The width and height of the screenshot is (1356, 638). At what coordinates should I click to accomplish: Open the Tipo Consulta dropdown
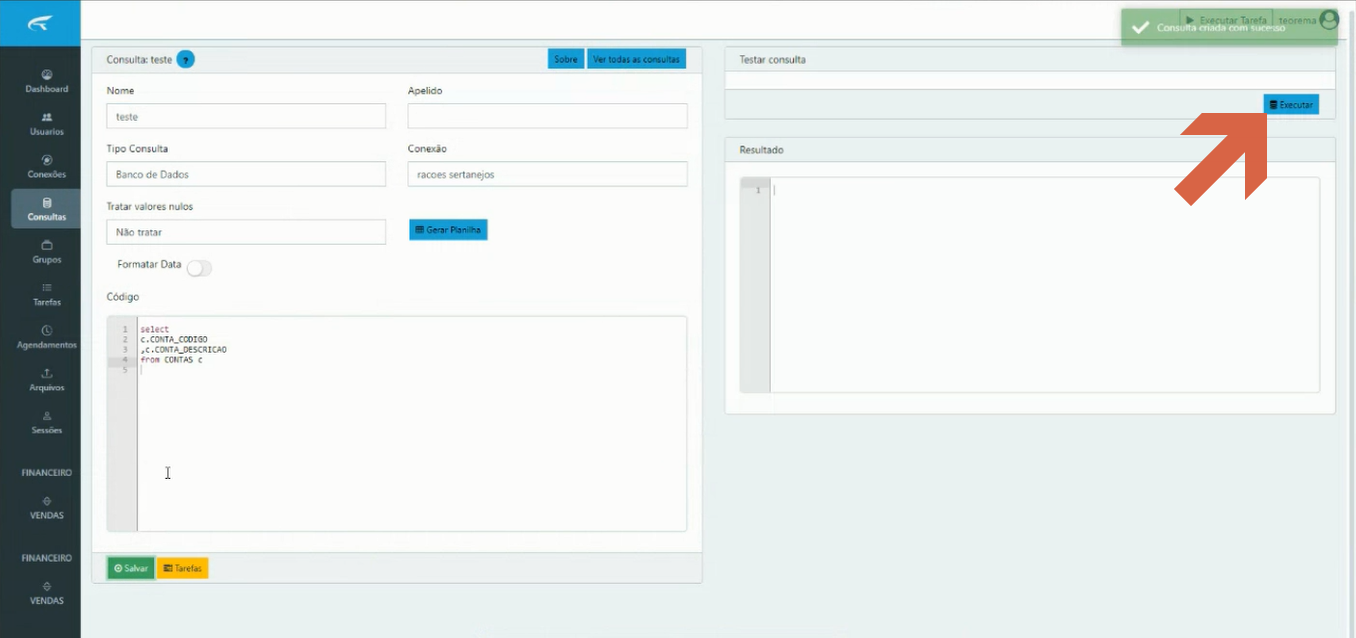(246, 174)
